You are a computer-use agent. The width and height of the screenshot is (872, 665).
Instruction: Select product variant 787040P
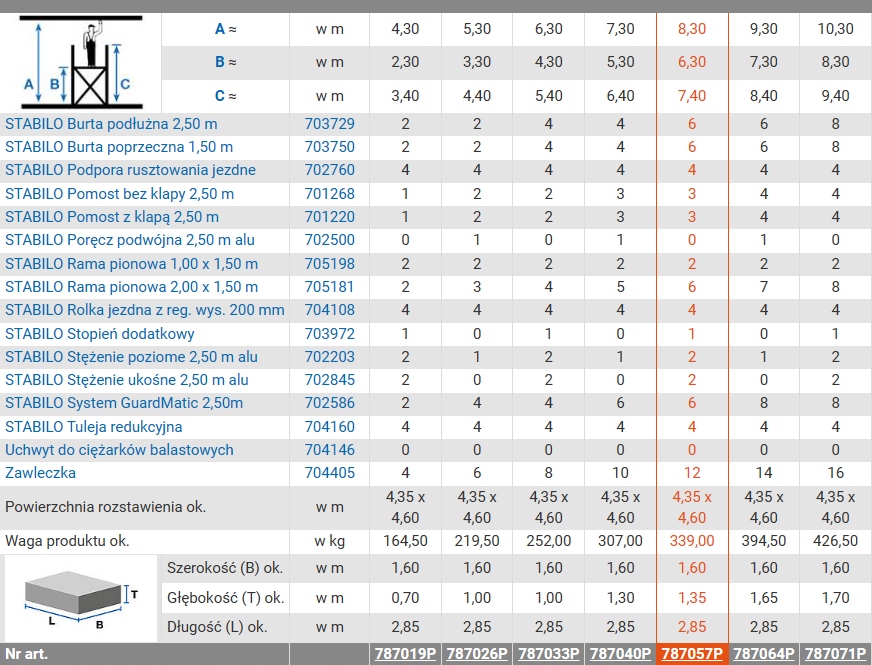(621, 654)
